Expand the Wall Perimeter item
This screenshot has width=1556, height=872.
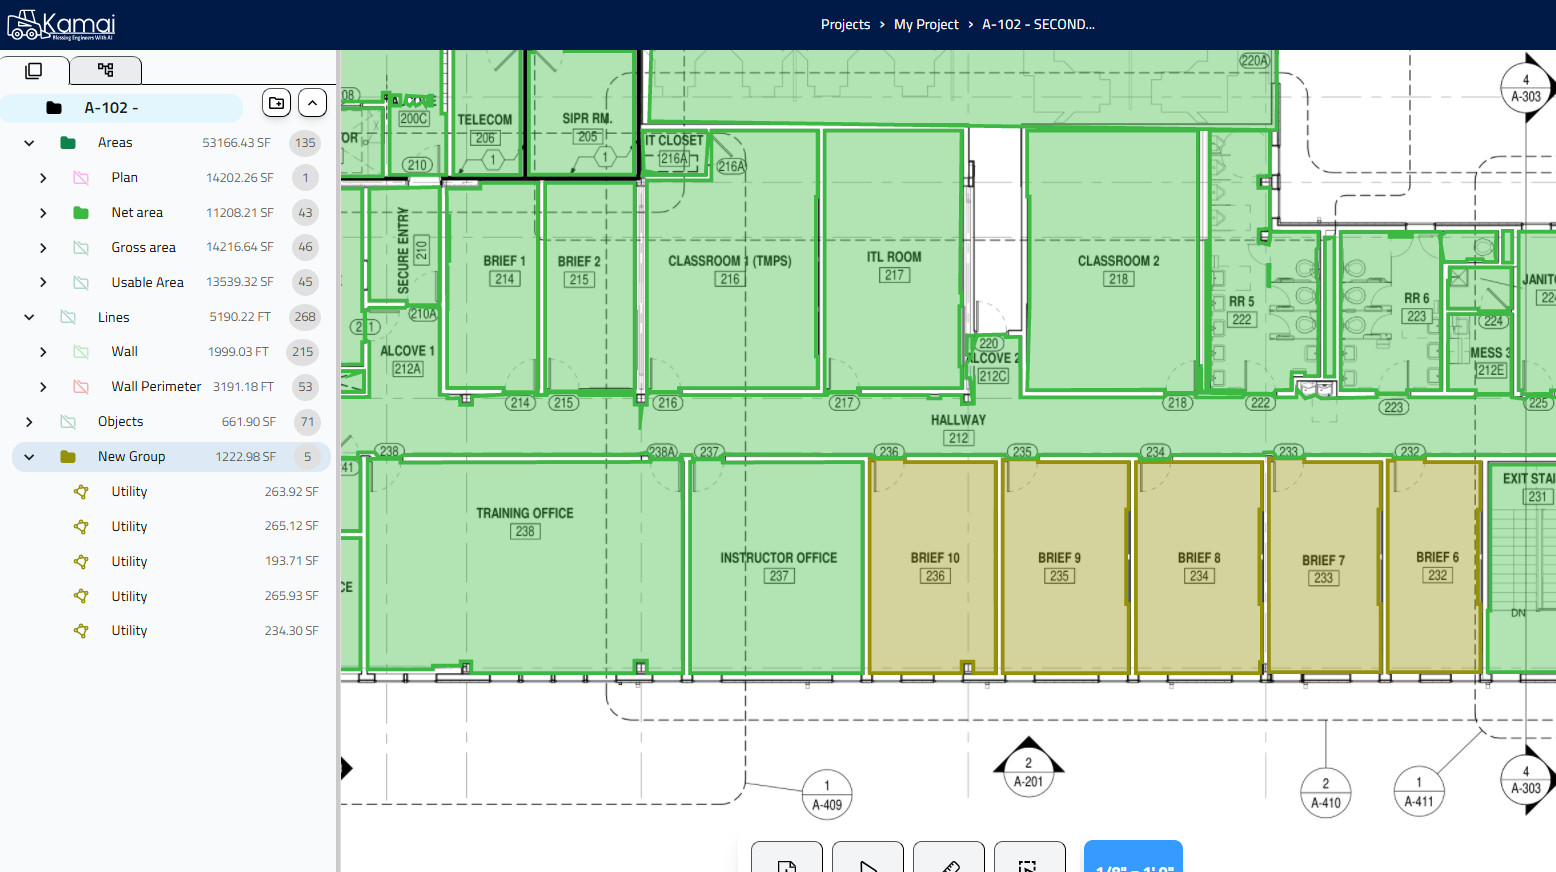coord(43,387)
